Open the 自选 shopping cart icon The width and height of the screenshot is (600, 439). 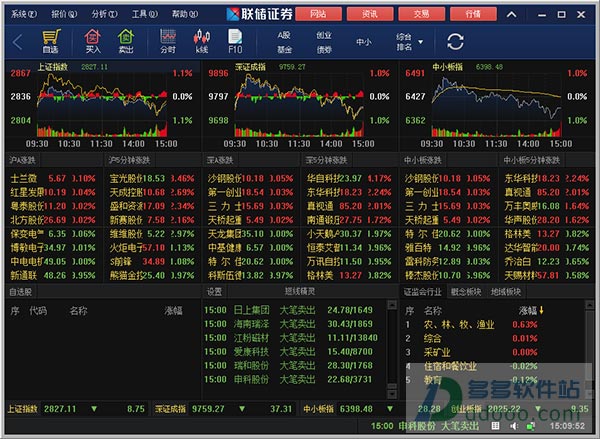coord(51,41)
